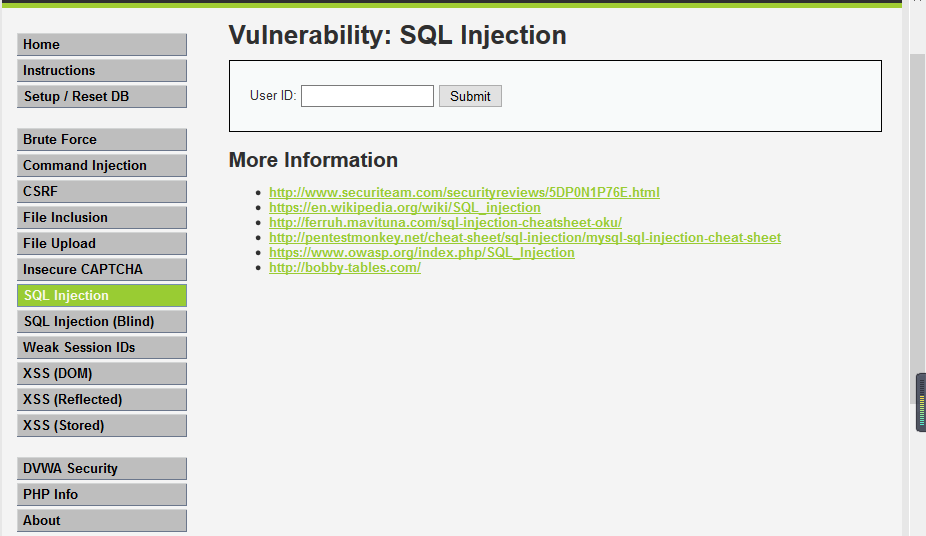Viewport: 926px width, 536px height.
Task: Visit the bobby-tables.com link
Action: 344,268
